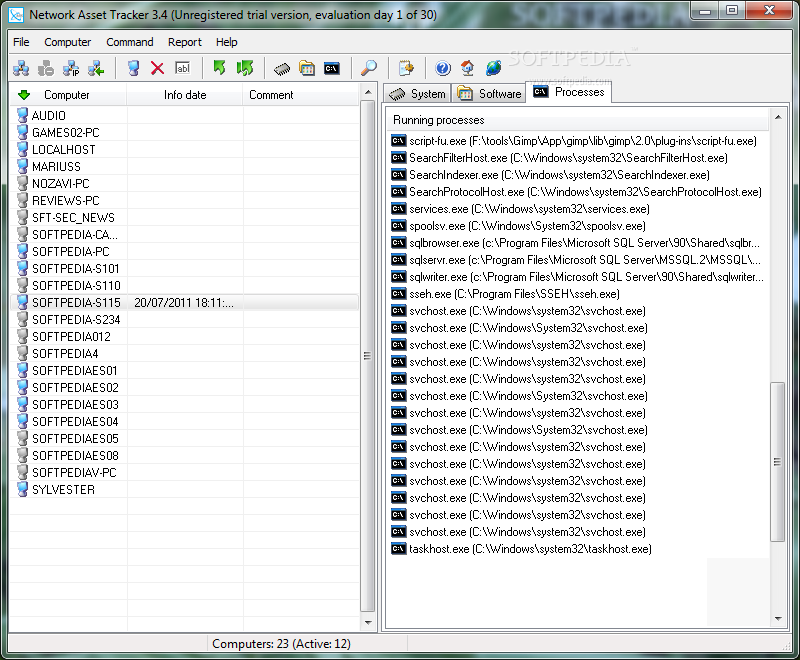800x660 pixels.
Task: Select the spoolsv.exe process entry
Action: pos(518,226)
